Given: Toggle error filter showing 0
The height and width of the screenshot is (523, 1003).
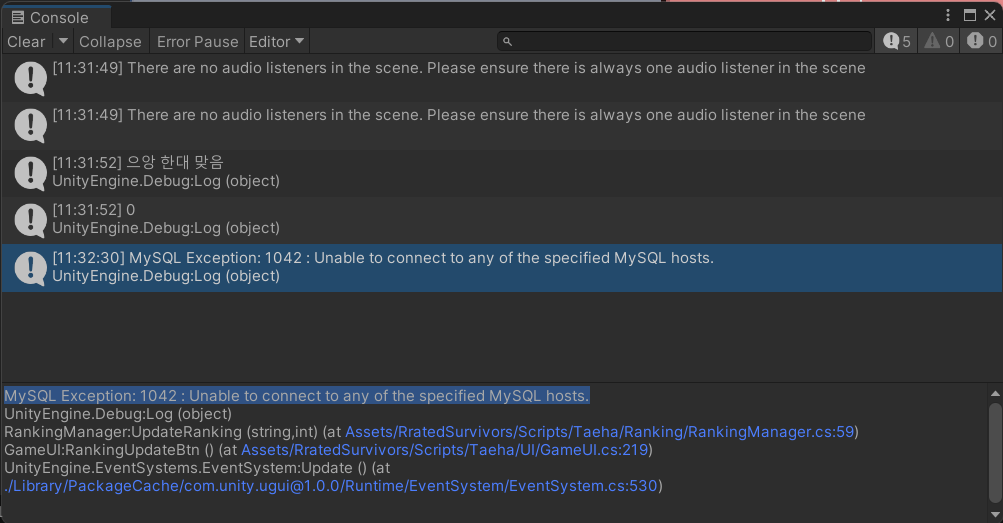Looking at the screenshot, I should click(x=982, y=41).
